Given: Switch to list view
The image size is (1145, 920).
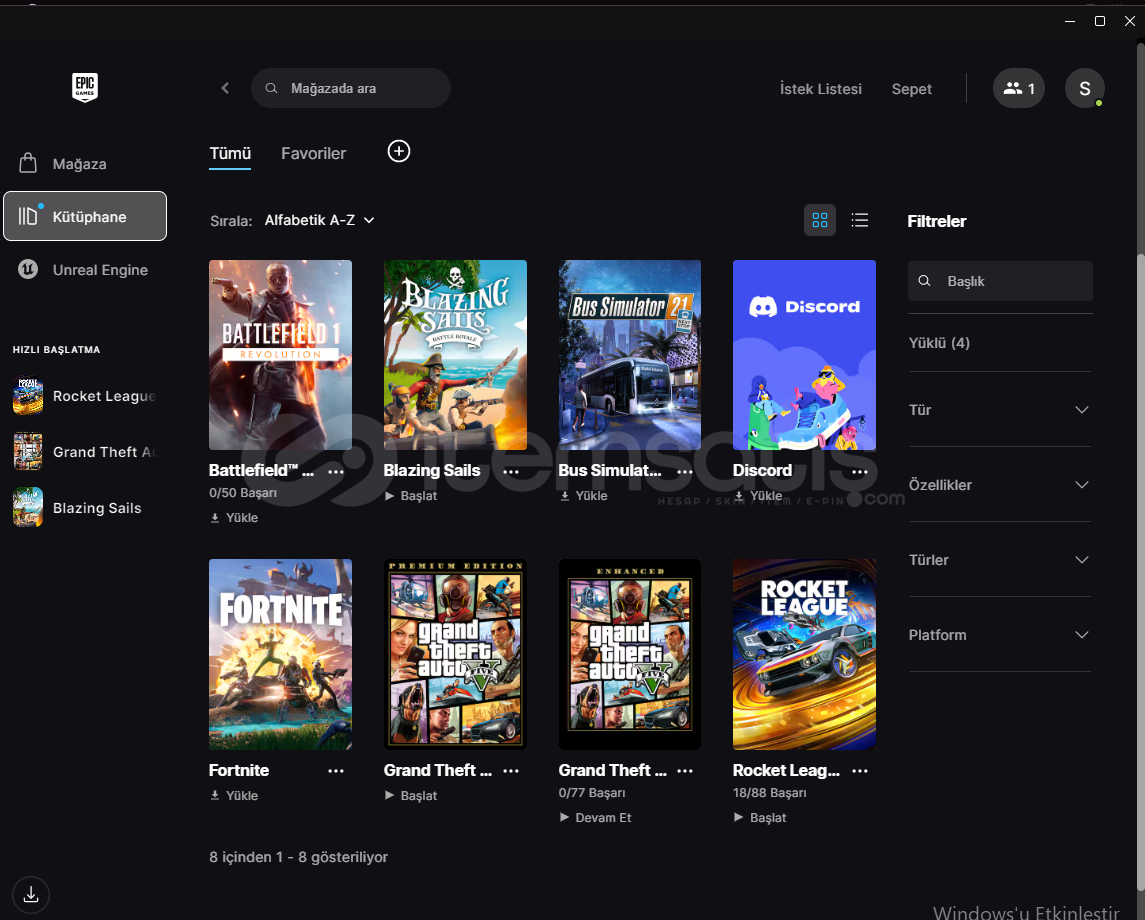Looking at the screenshot, I should pos(859,220).
